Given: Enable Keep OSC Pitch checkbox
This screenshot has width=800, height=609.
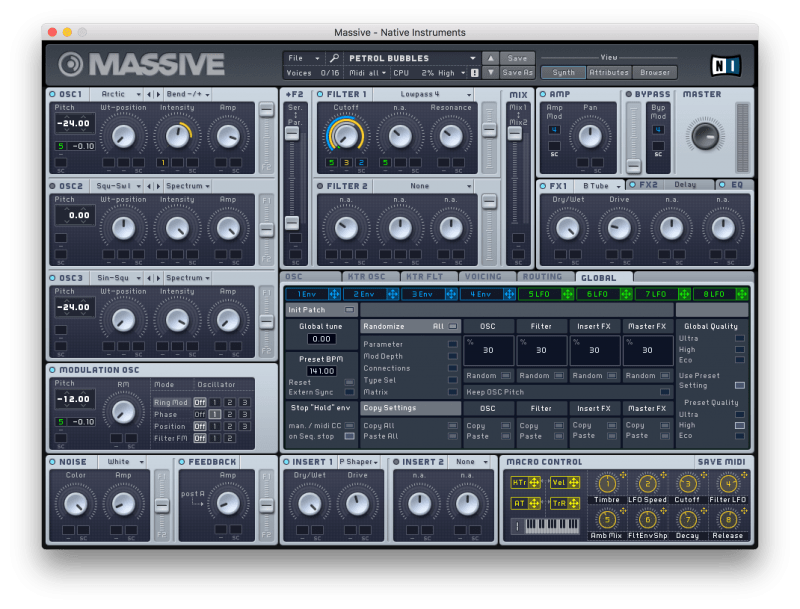Looking at the screenshot, I should (x=664, y=392).
